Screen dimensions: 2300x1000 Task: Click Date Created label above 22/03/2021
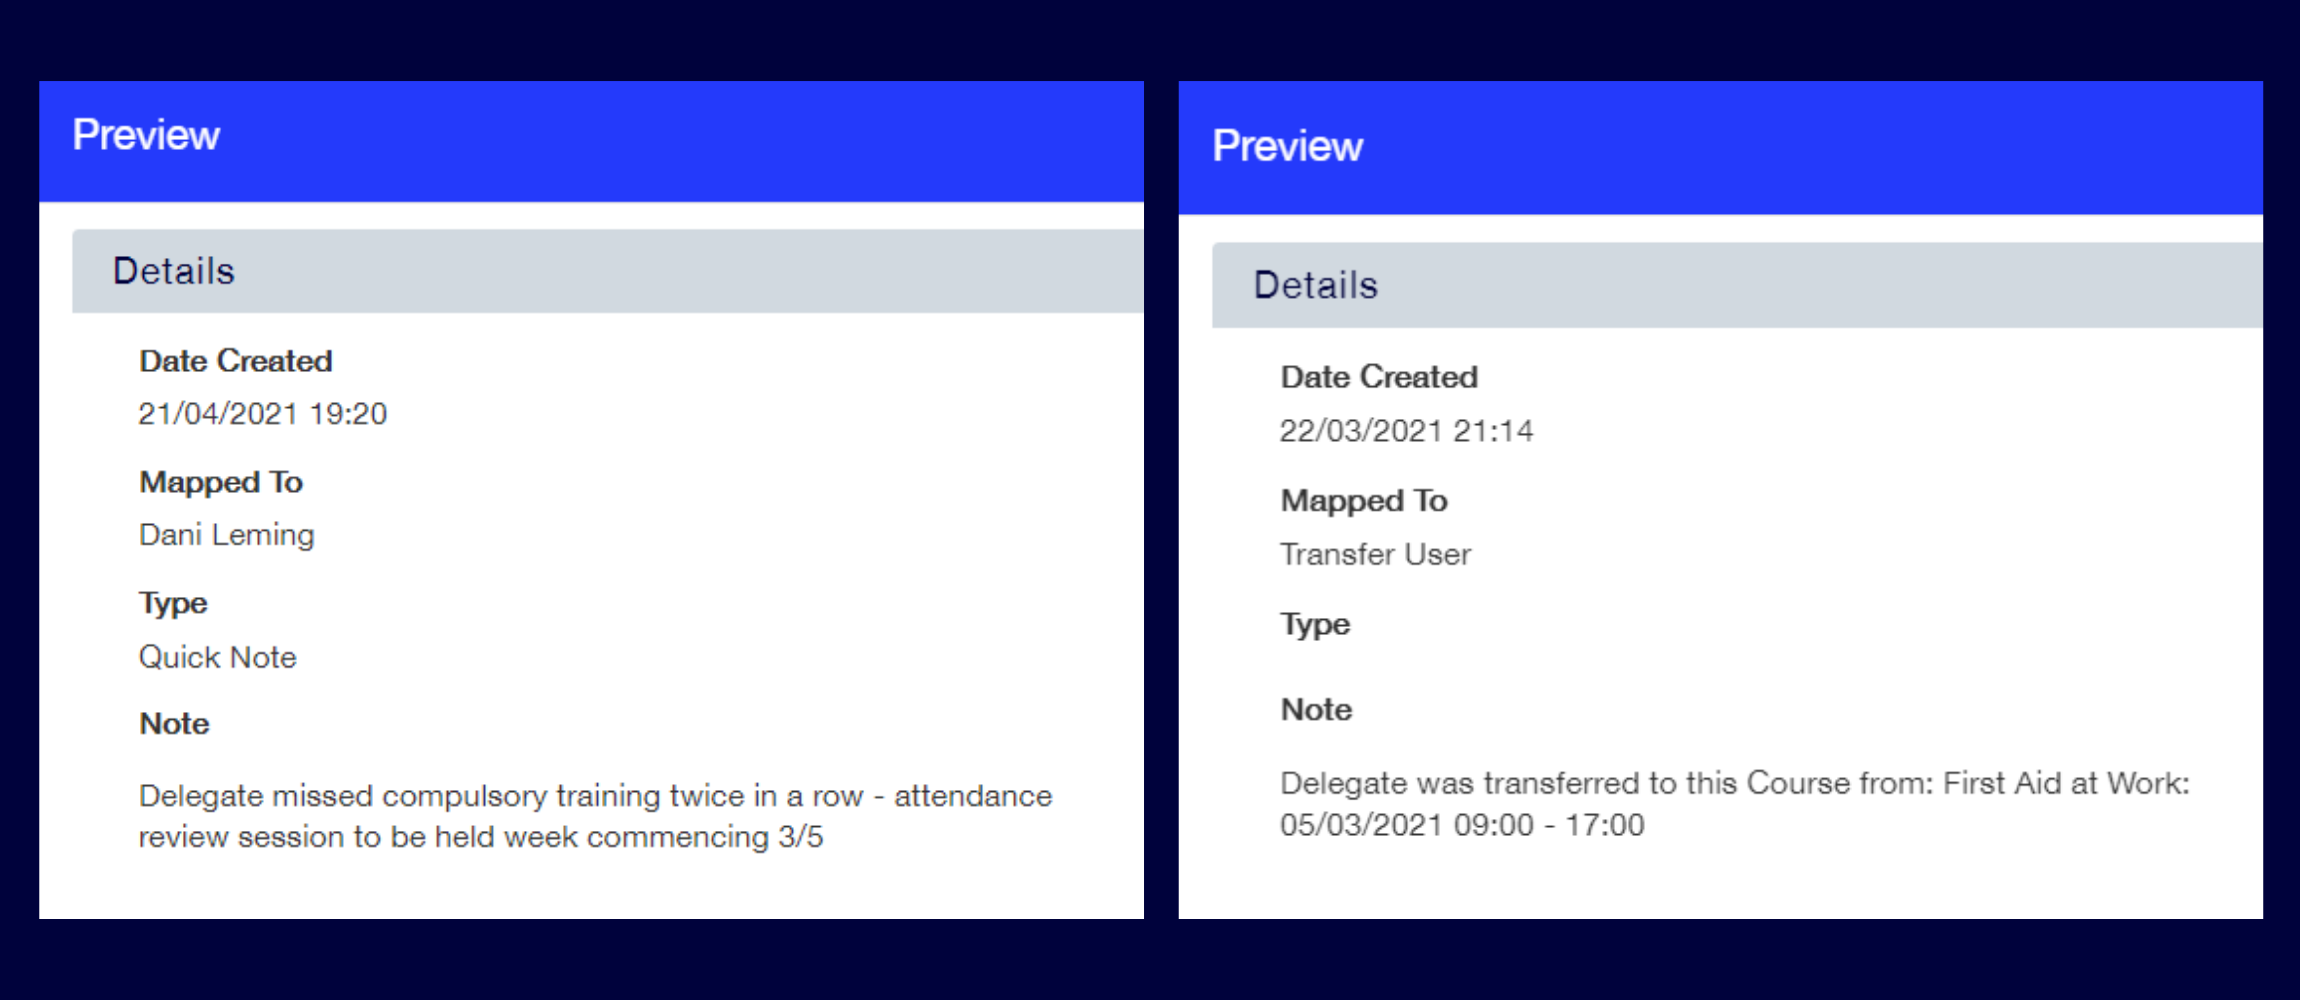(1378, 377)
